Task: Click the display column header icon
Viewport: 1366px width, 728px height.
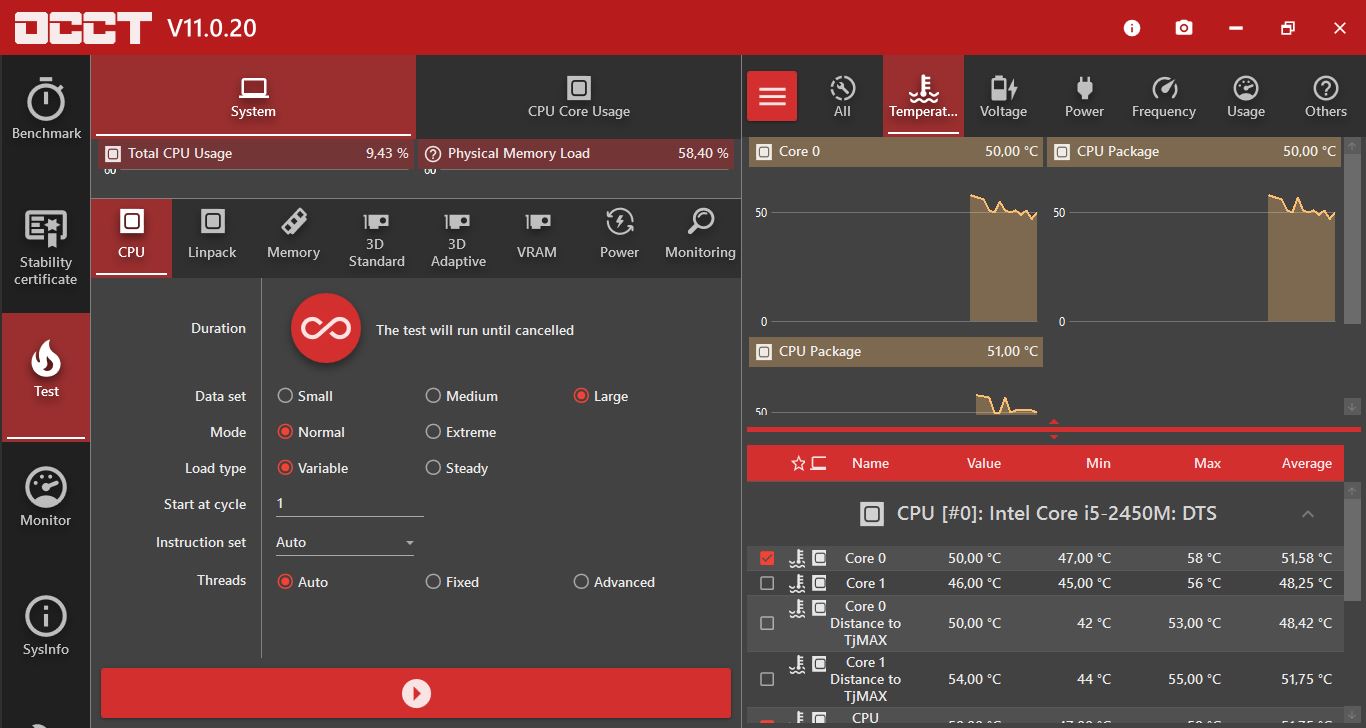Action: tap(819, 463)
